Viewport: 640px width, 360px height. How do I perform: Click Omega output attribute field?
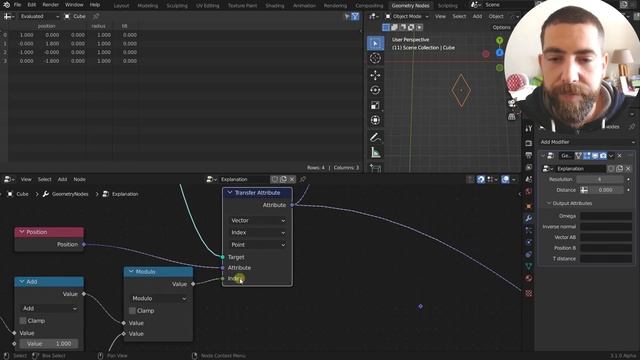(x=606, y=216)
